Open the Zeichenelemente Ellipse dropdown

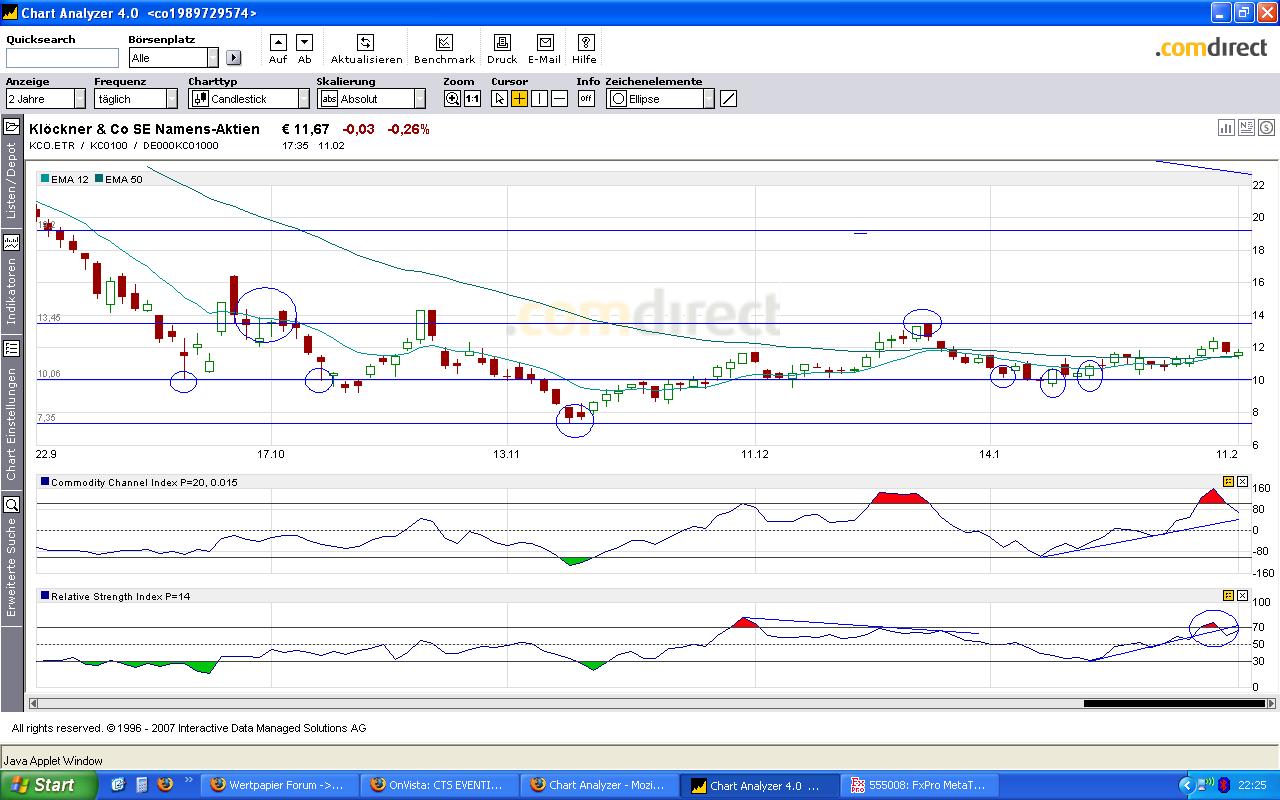click(x=661, y=98)
